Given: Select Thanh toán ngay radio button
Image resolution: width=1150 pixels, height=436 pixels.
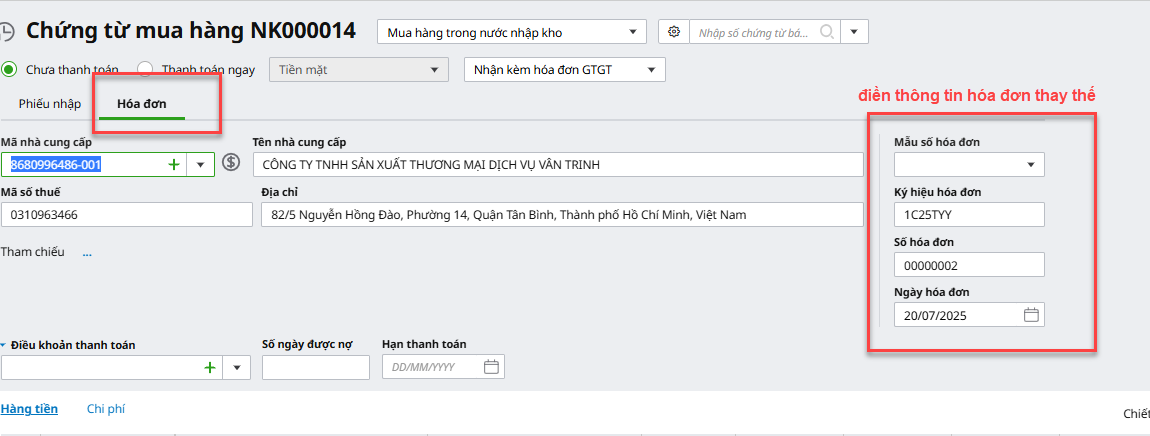Looking at the screenshot, I should coord(145,70).
